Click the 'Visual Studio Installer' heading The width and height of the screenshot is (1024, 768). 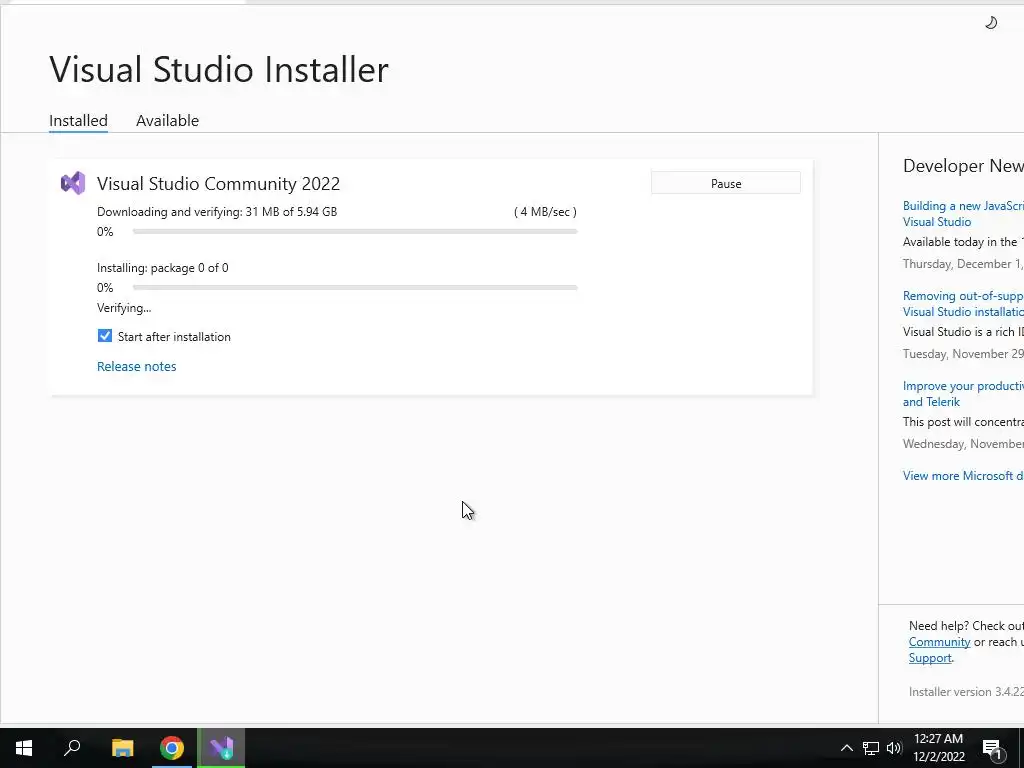point(219,69)
